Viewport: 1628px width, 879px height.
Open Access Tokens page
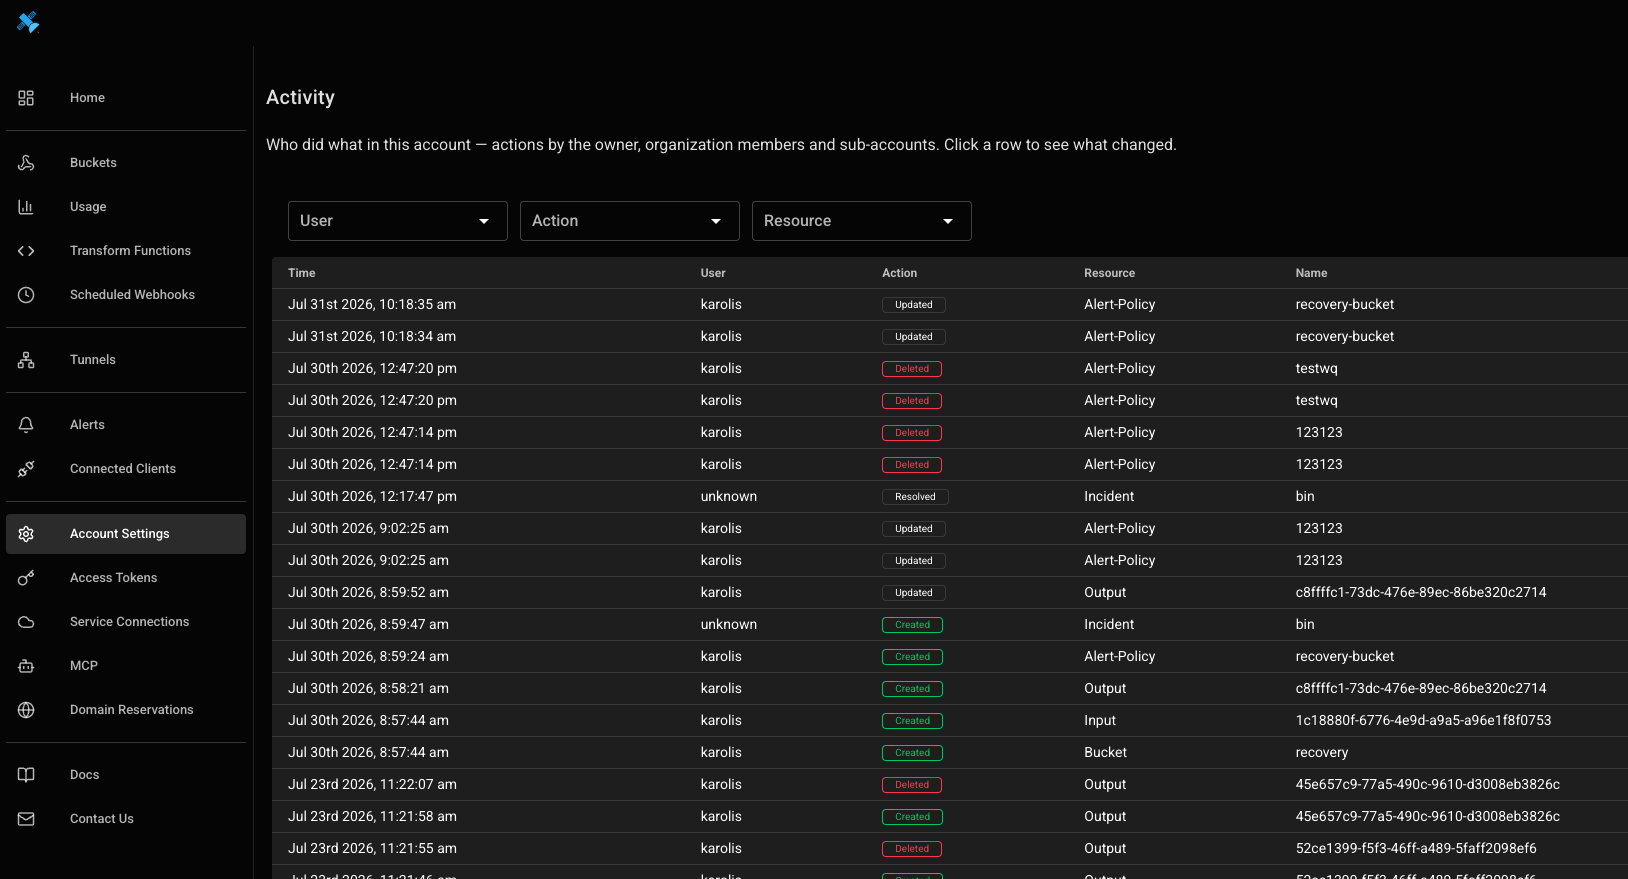coord(126,578)
